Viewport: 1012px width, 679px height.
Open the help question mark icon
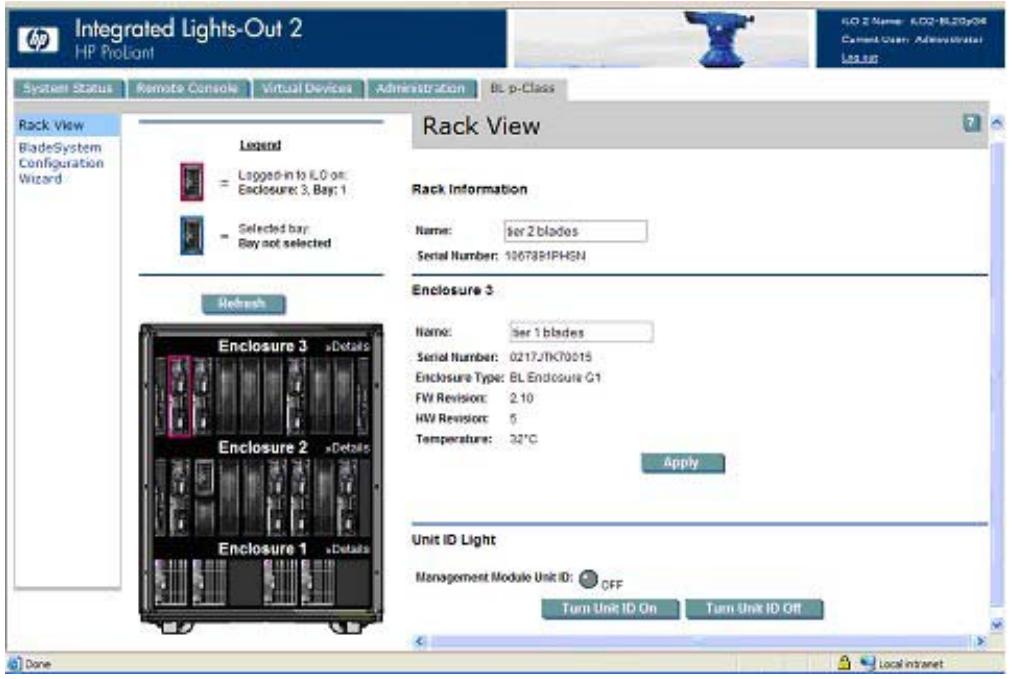pos(971,123)
